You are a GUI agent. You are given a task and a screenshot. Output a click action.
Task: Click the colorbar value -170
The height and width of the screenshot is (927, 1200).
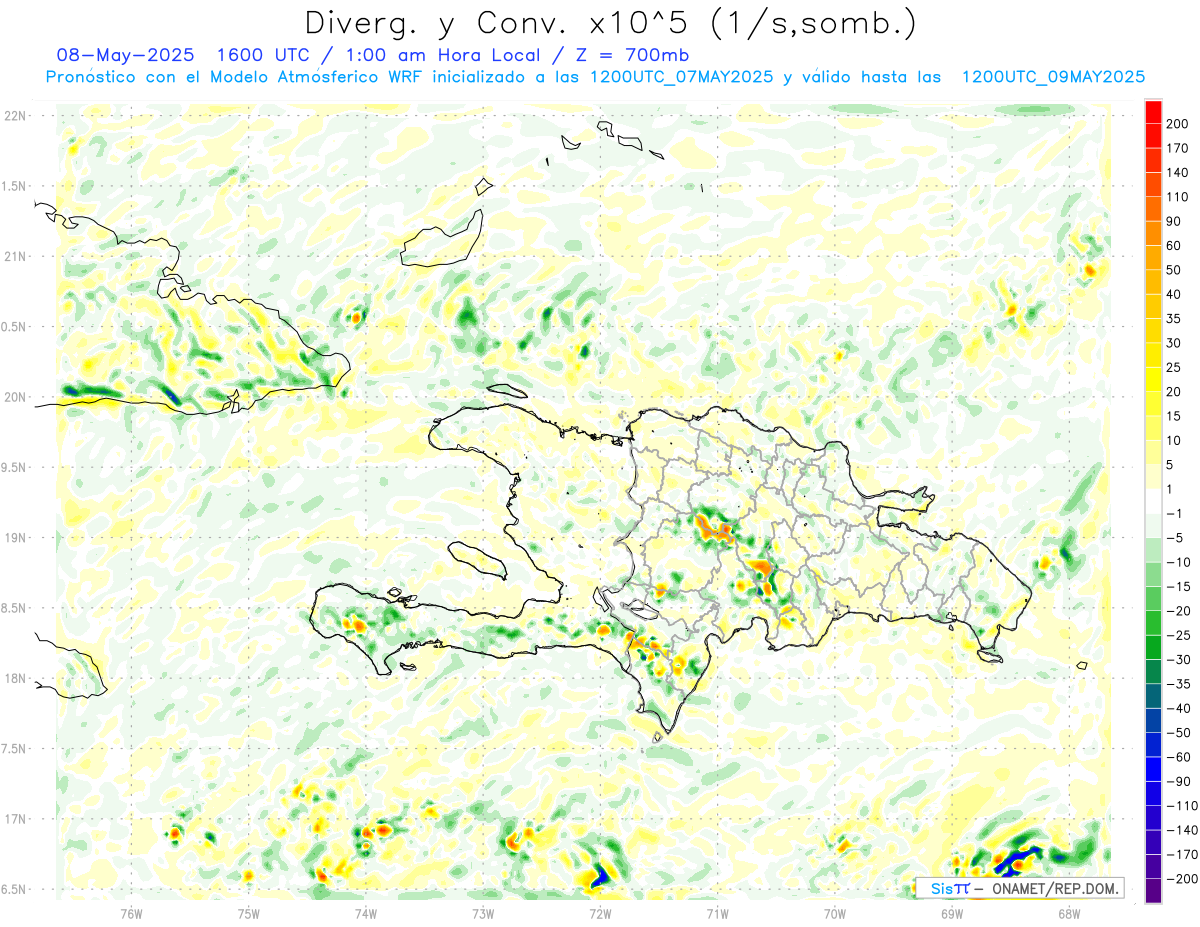[1183, 855]
